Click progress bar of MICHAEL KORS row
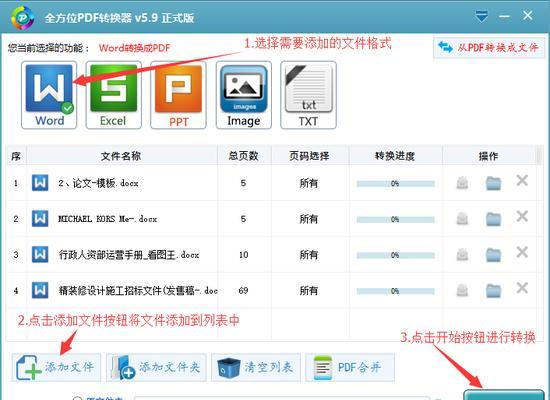Viewport: 550px width, 400px height. pos(395,220)
